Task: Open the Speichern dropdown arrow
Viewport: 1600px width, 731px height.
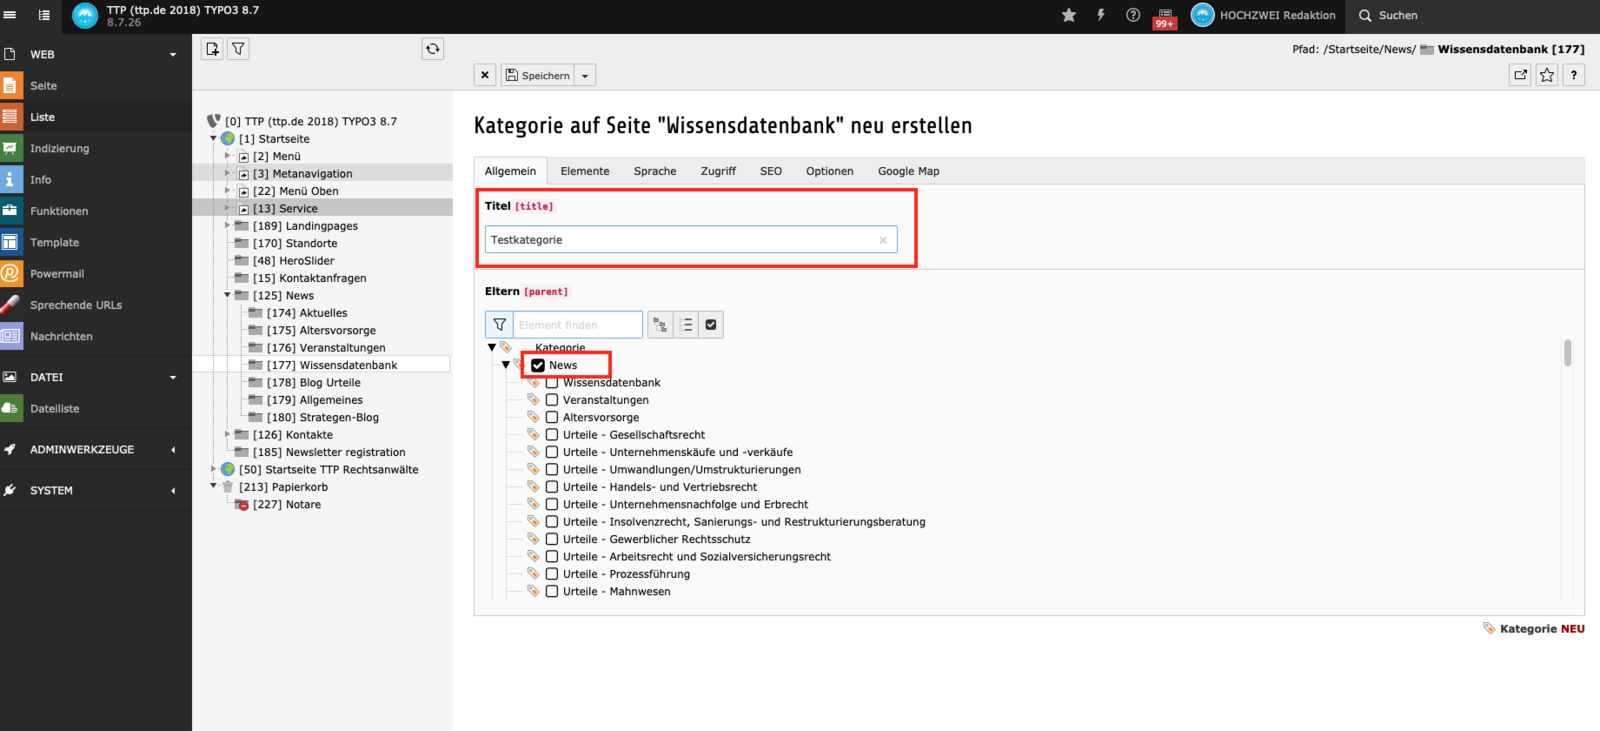Action: click(585, 76)
